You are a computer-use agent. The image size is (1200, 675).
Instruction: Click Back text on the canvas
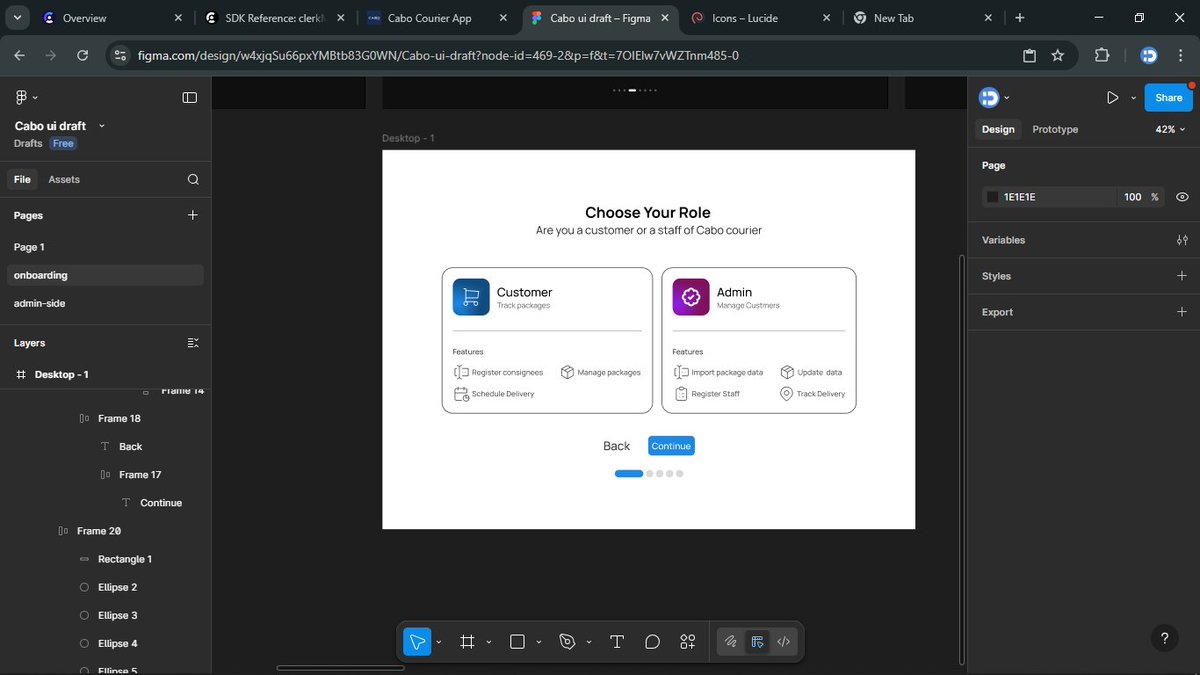pyautogui.click(x=617, y=446)
